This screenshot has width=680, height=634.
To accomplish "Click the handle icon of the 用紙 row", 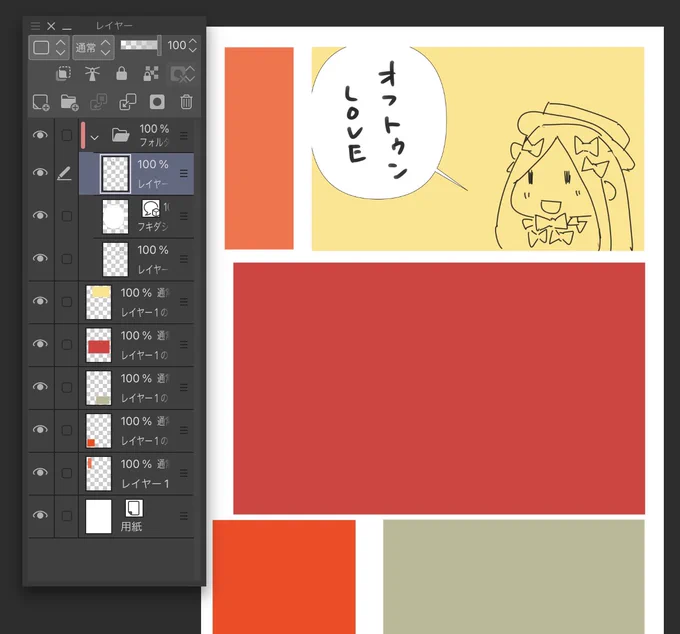I will 184,516.
